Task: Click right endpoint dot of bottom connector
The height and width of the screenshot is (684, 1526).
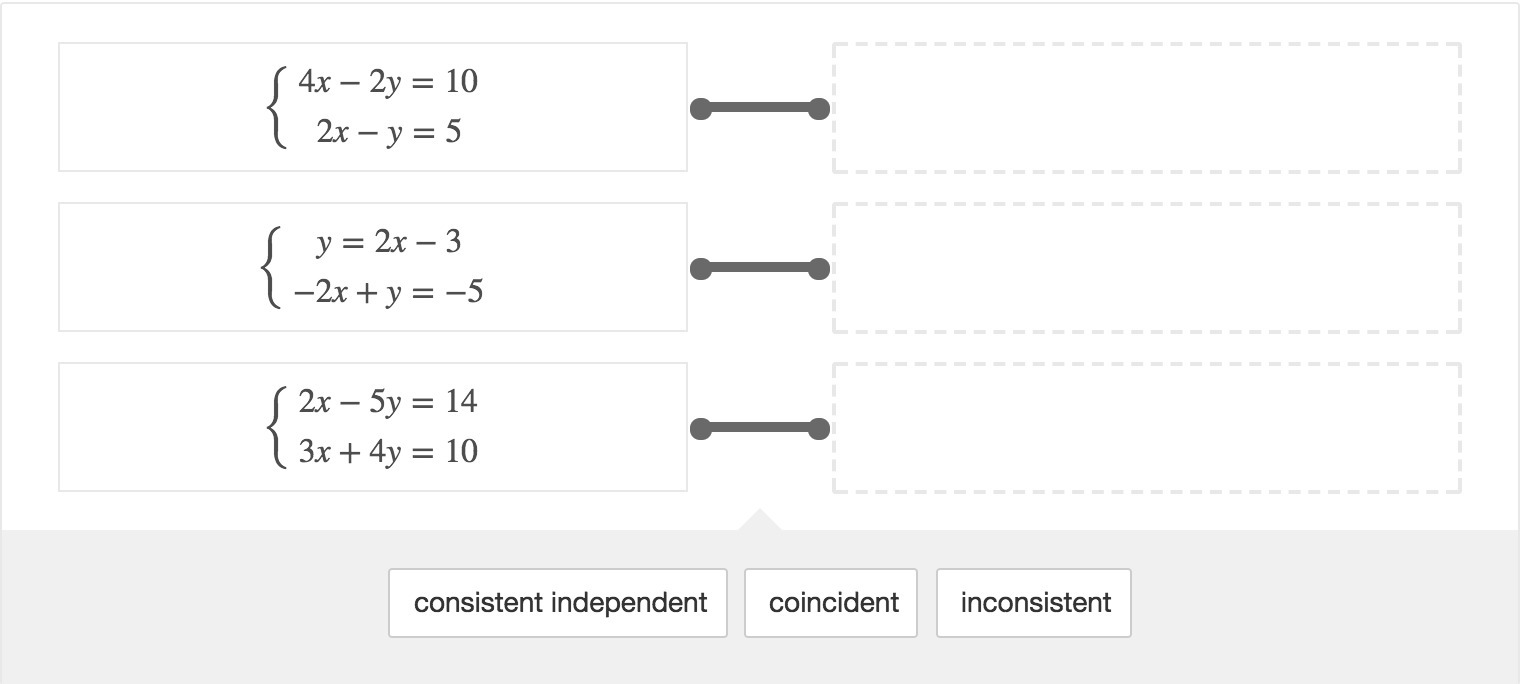Action: pyautogui.click(x=819, y=428)
